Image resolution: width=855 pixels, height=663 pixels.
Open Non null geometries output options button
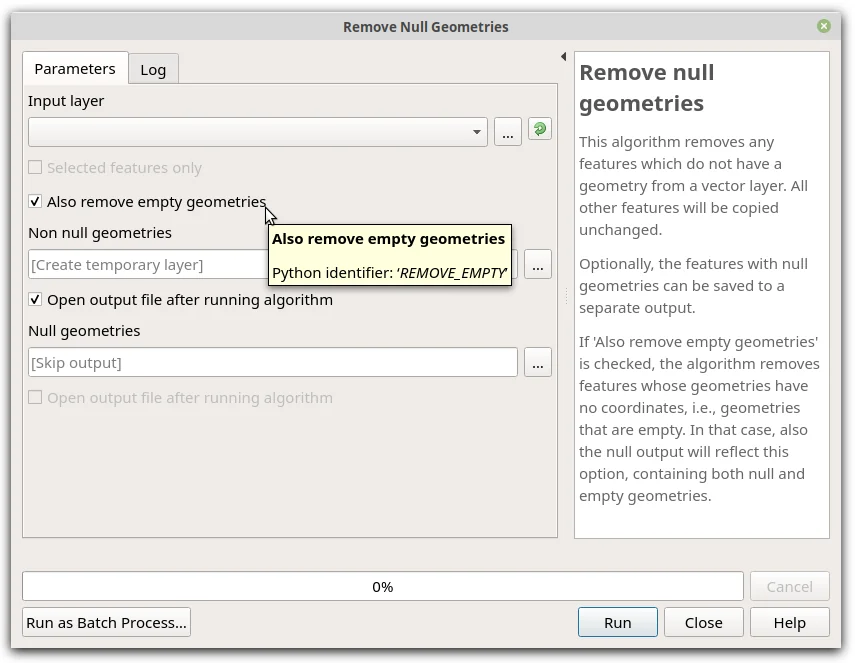538,265
